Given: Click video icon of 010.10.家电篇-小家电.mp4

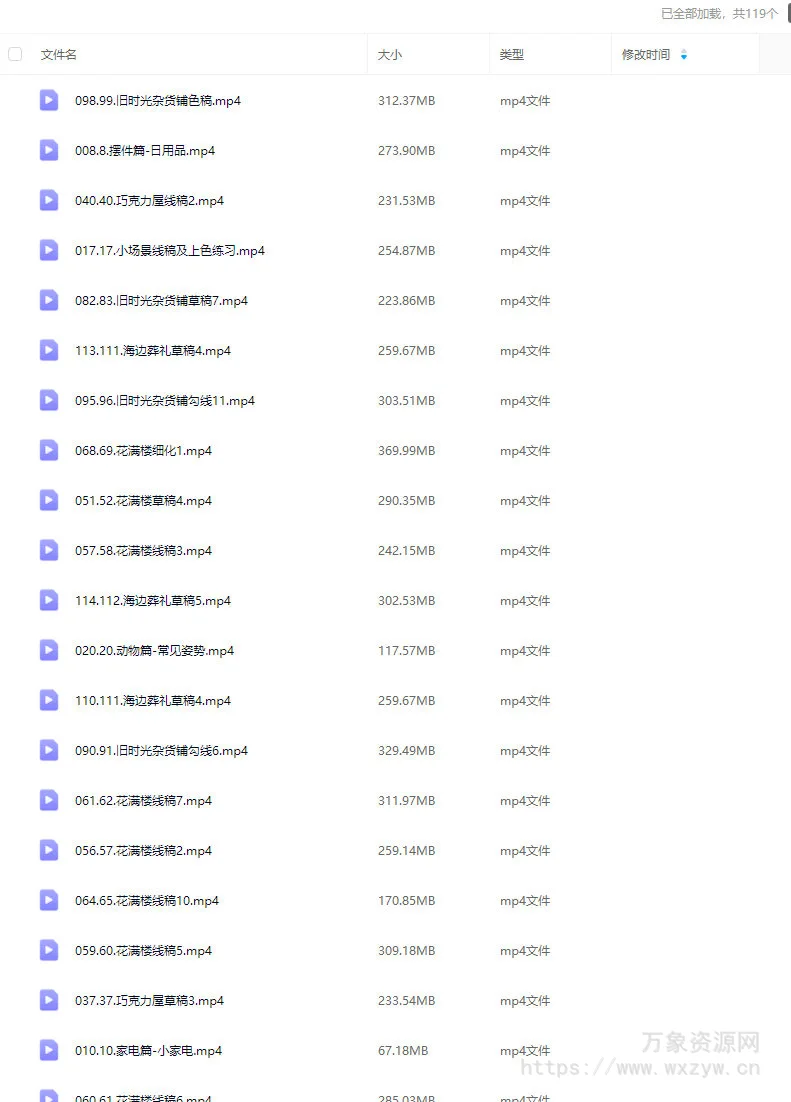Looking at the screenshot, I should pyautogui.click(x=49, y=1050).
